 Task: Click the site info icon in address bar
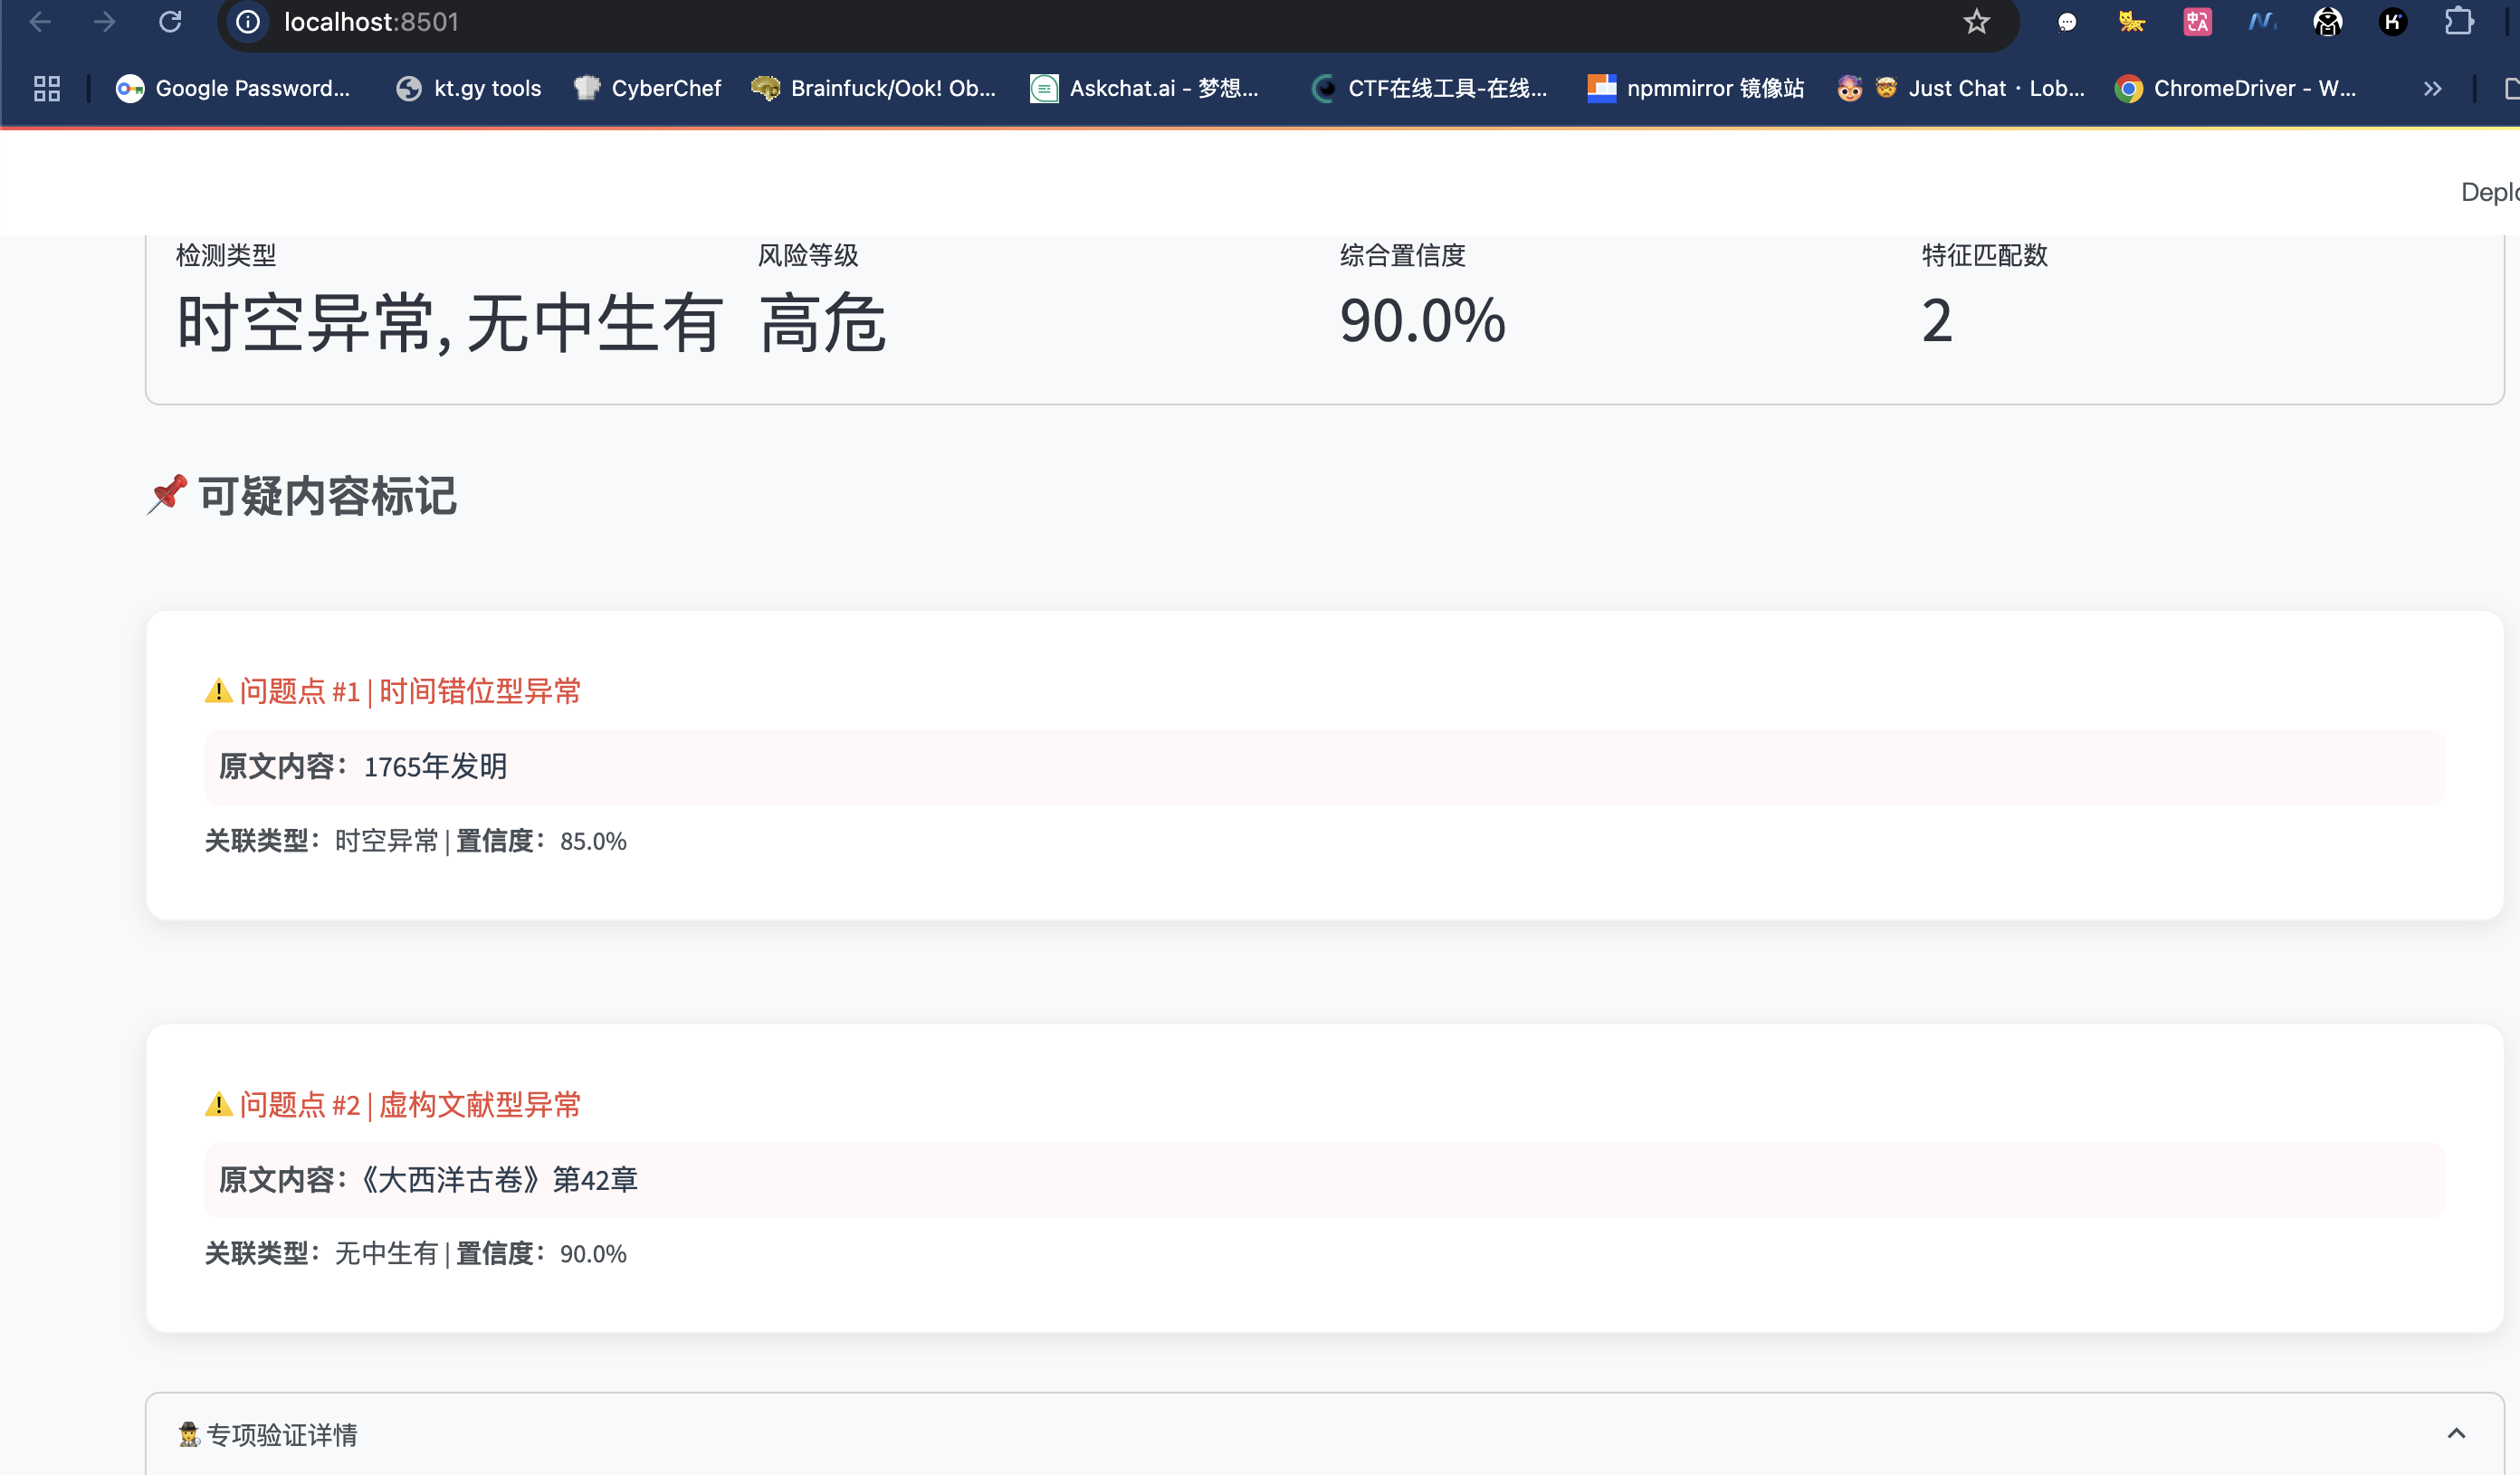[x=248, y=22]
